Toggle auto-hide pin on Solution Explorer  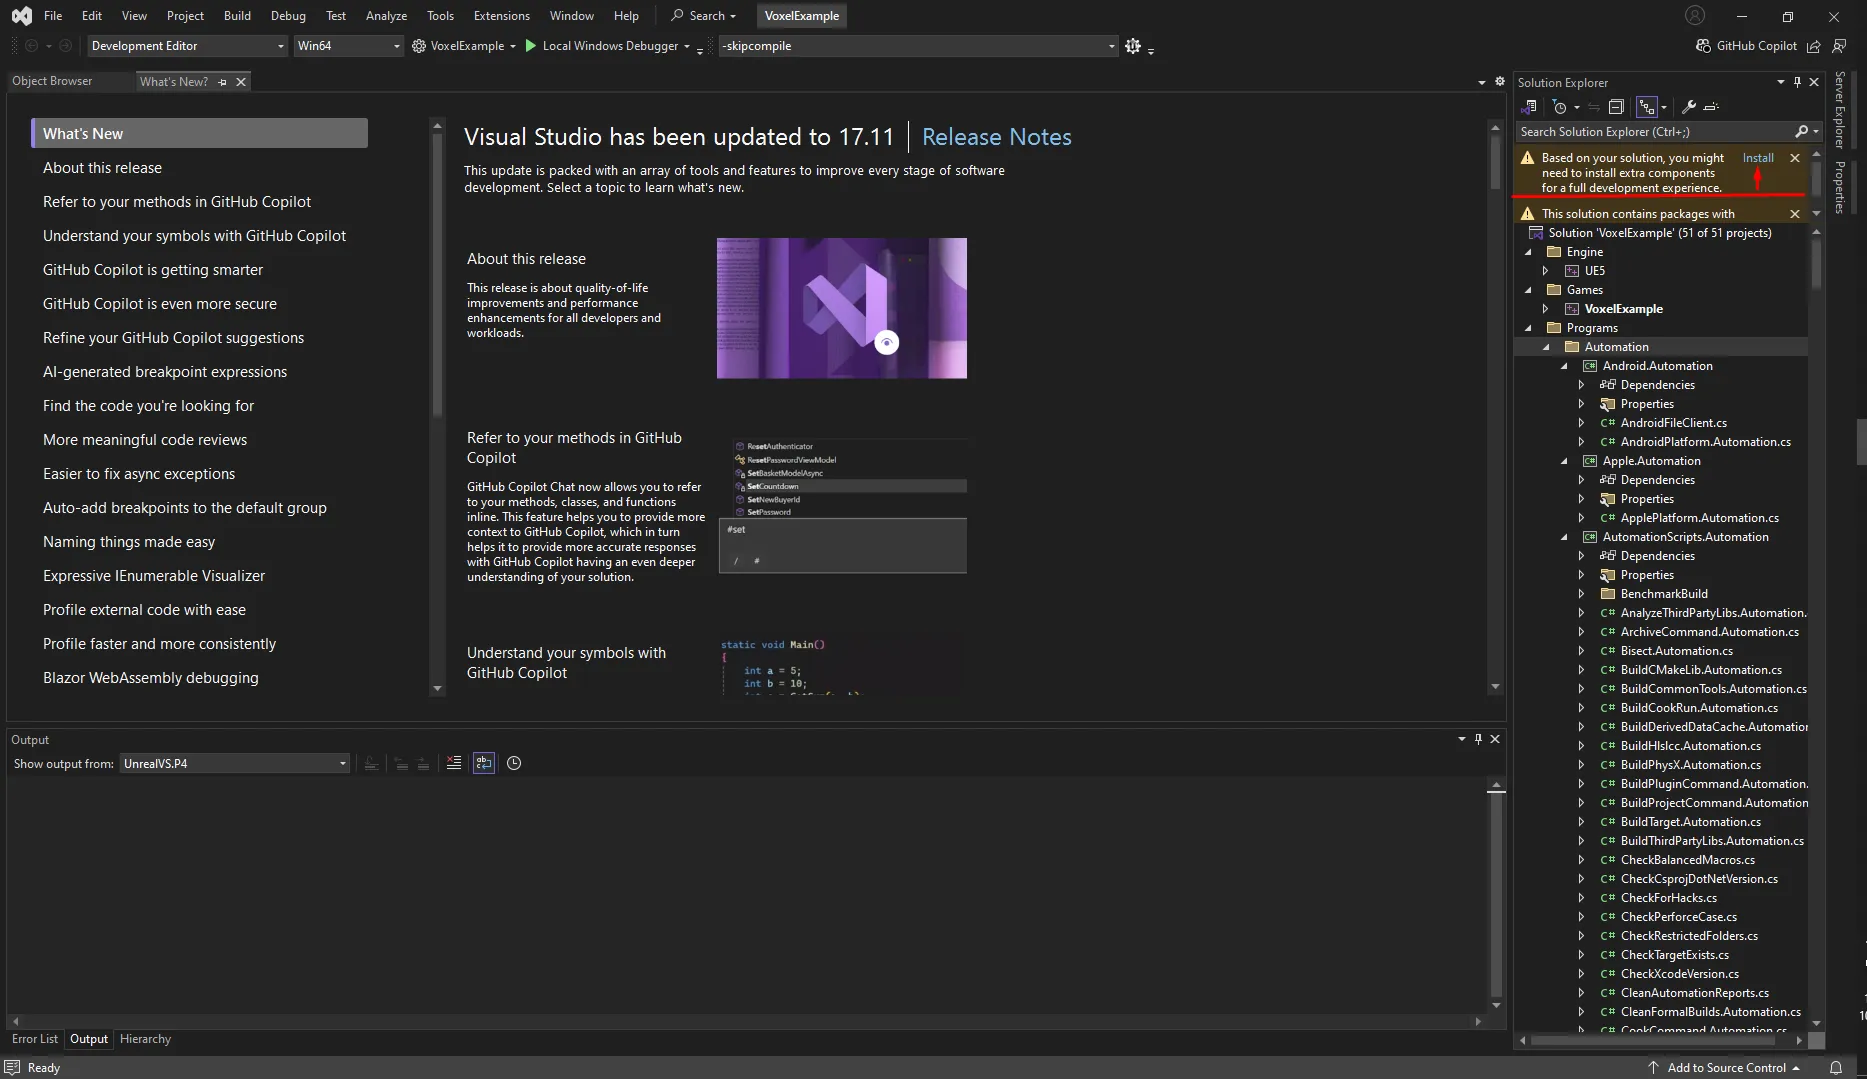(1797, 82)
